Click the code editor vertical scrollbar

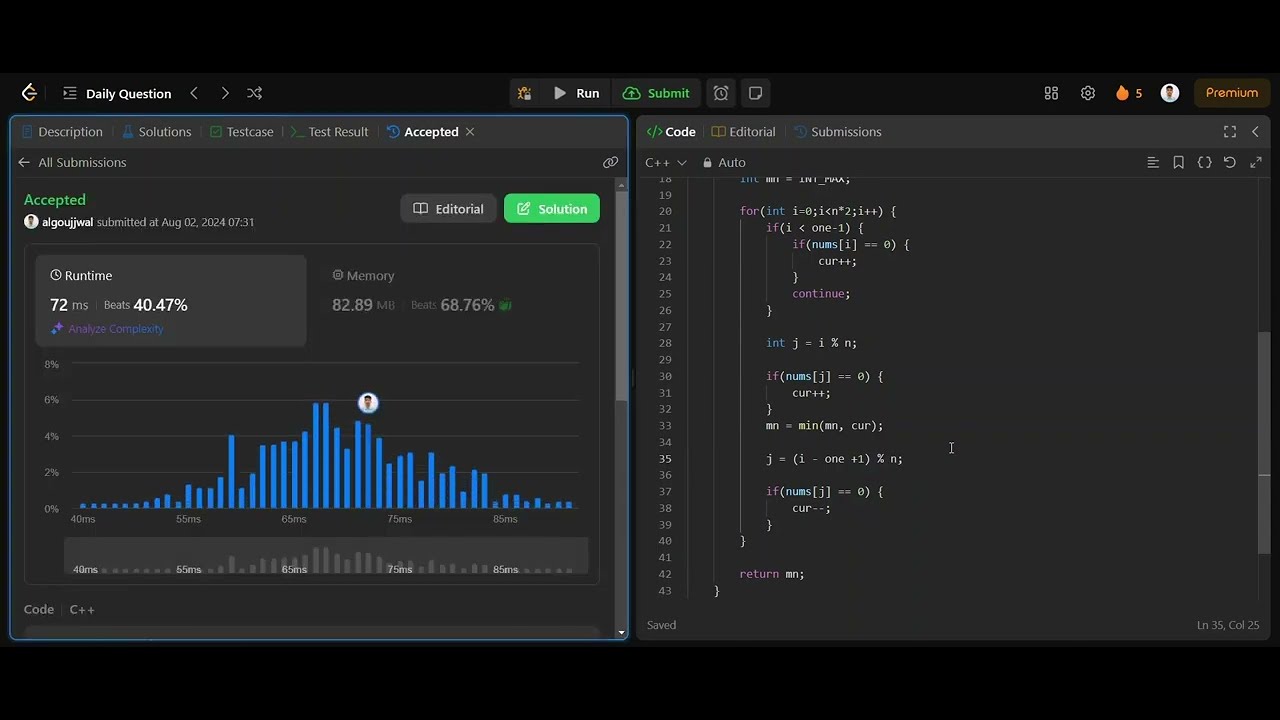pyautogui.click(x=1264, y=443)
